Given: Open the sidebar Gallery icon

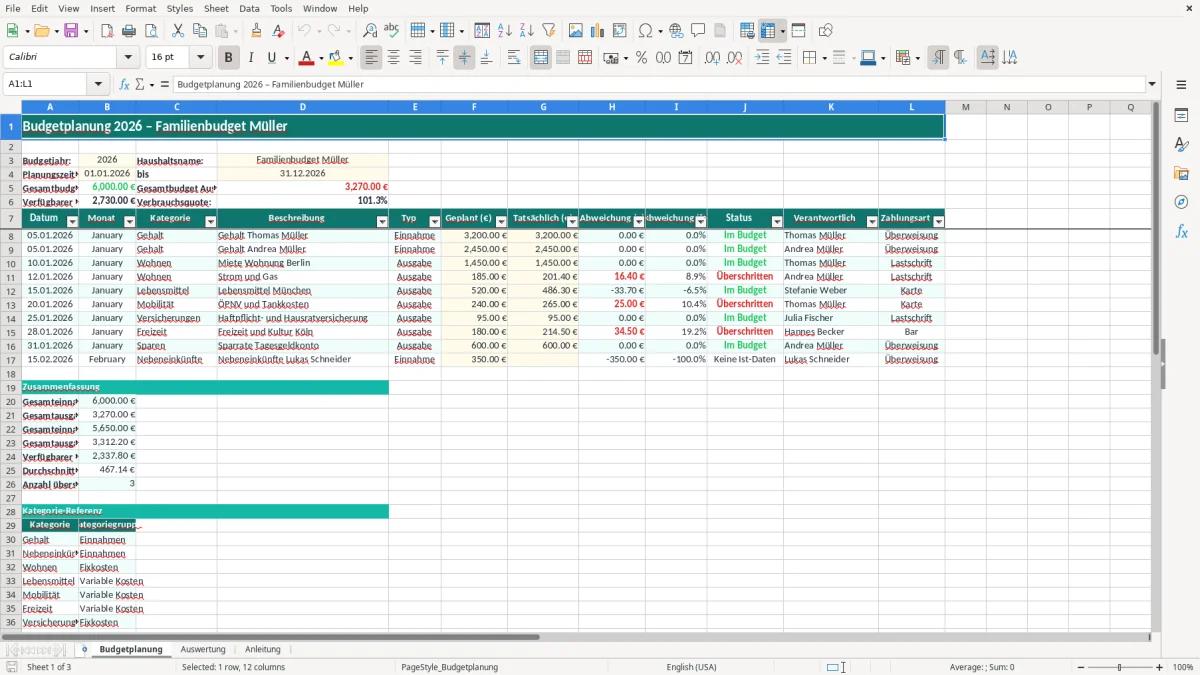Looking at the screenshot, I should 1181,173.
